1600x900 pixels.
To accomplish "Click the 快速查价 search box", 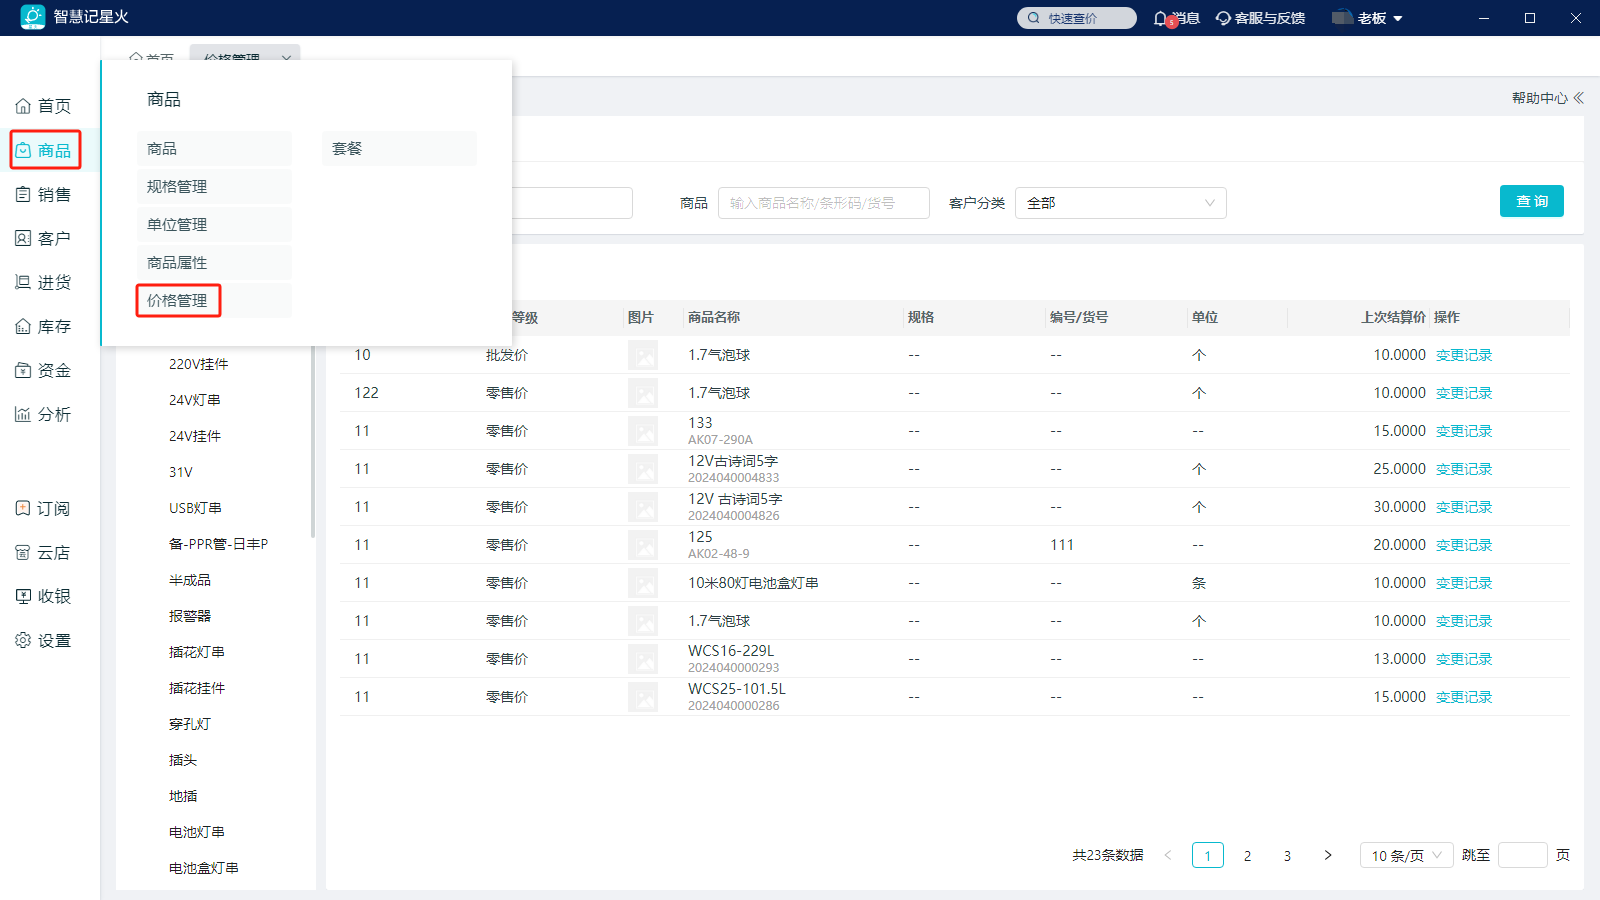I will [1077, 18].
